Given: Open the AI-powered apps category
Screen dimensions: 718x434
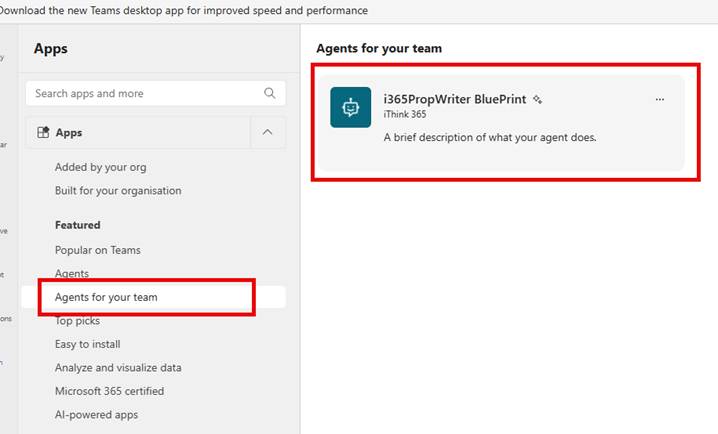Looking at the screenshot, I should (96, 414).
